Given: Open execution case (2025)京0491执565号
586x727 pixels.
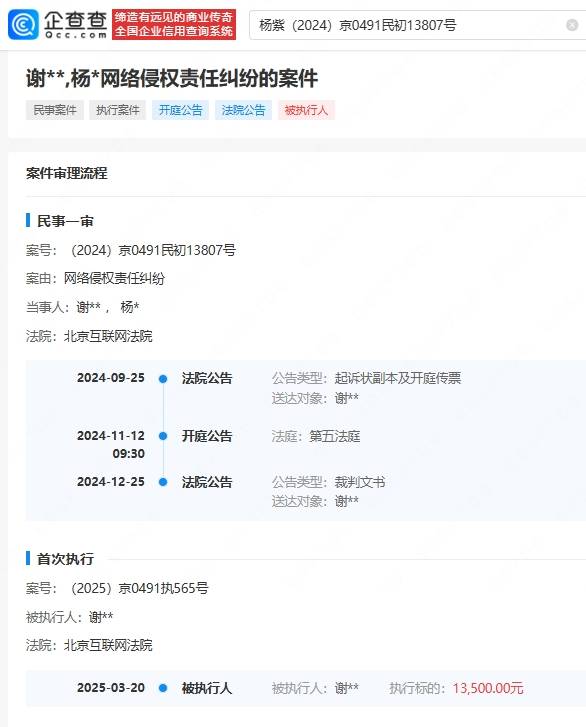Looking at the screenshot, I should 139,588.
